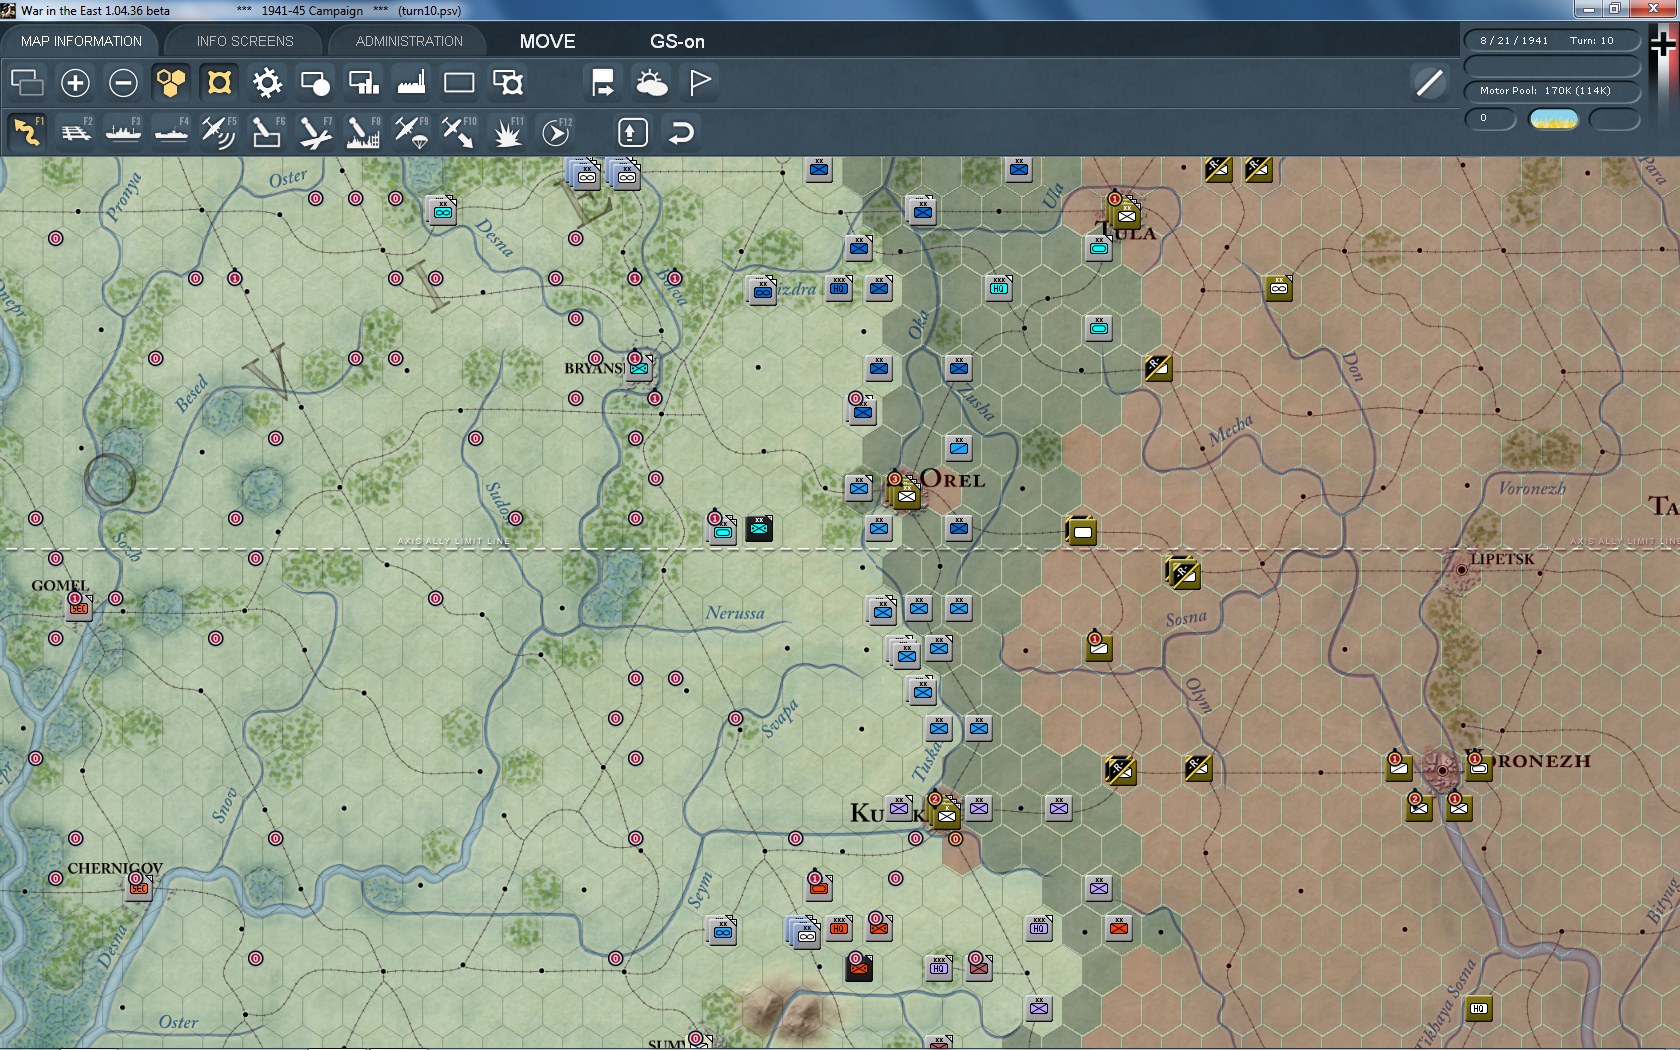Select the SEC counter at Gomel
1680x1050 pixels.
coord(79,608)
